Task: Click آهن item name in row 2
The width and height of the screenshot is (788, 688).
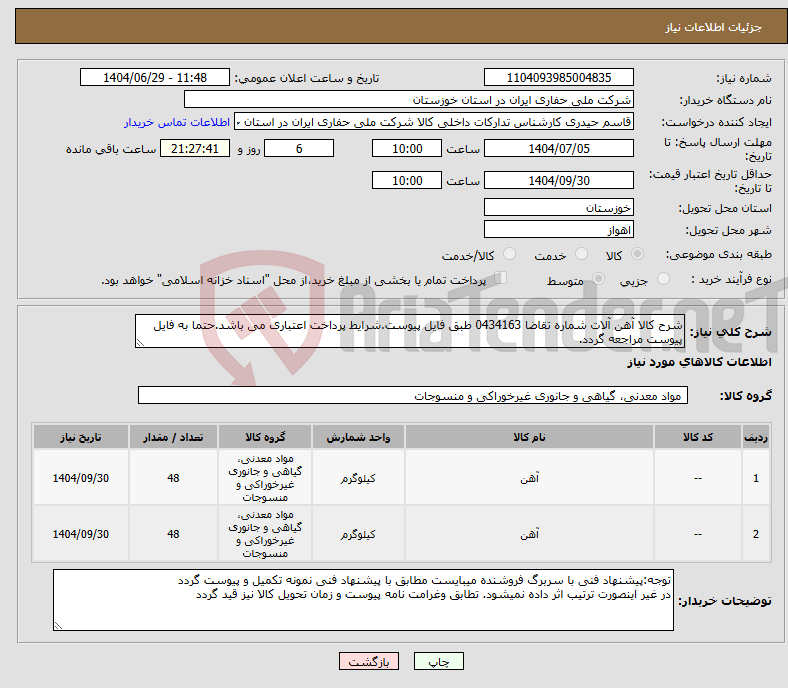Action: pos(529,534)
